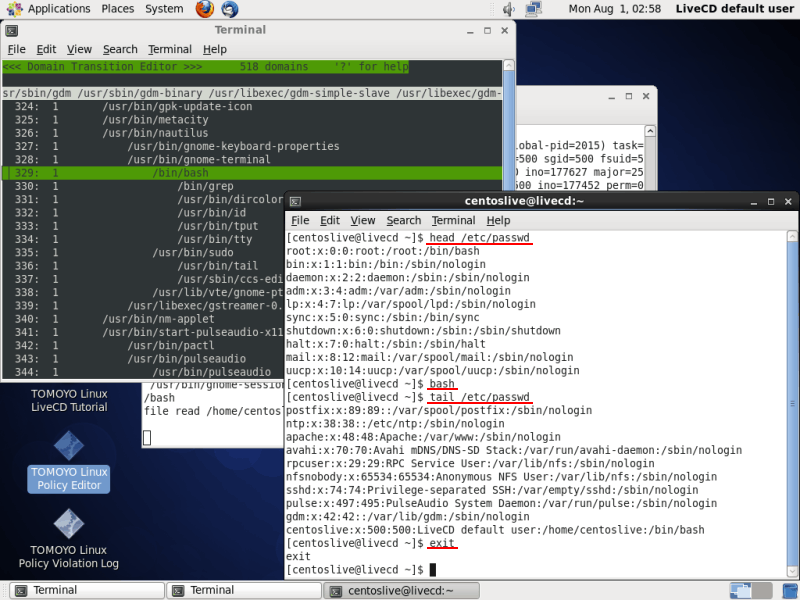Open Search menu in centoslive@livecd terminal

pyautogui.click(x=404, y=220)
